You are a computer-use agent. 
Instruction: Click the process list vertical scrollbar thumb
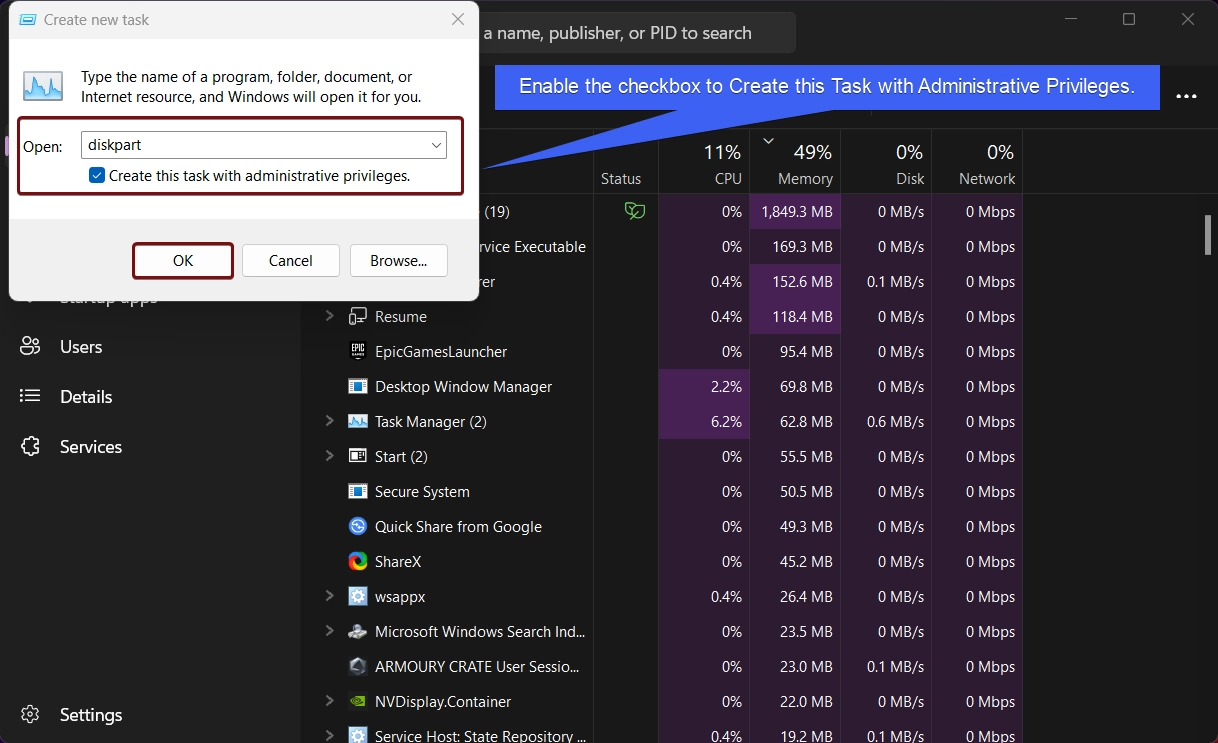click(x=1208, y=234)
